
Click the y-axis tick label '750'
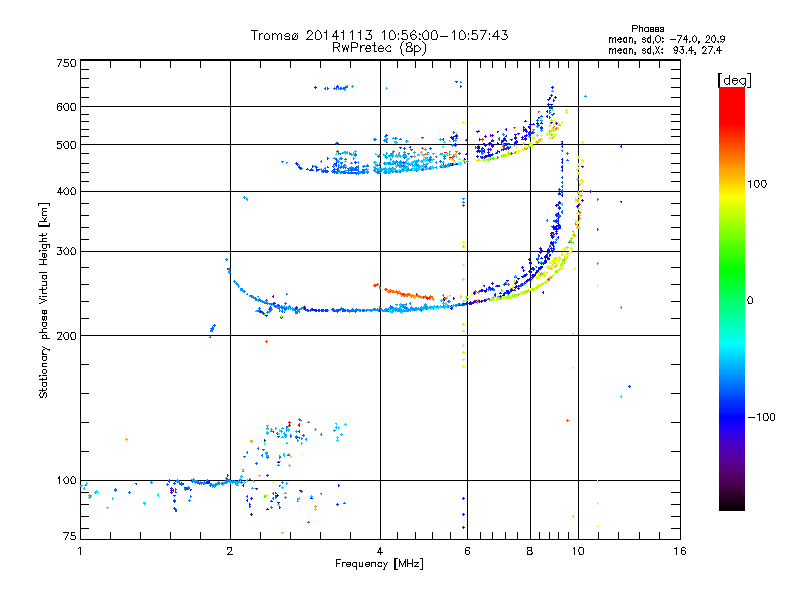pyautogui.click(x=67, y=63)
